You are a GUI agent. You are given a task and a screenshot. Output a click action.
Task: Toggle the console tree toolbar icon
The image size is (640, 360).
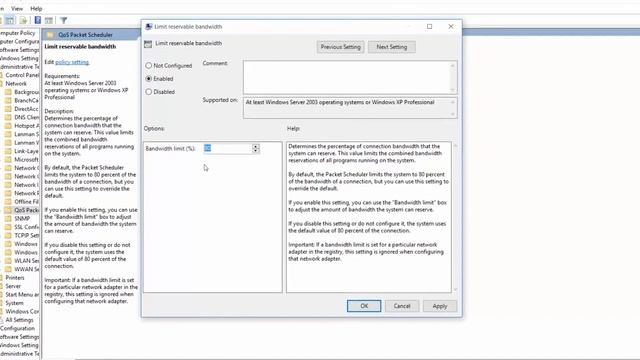(10, 20)
